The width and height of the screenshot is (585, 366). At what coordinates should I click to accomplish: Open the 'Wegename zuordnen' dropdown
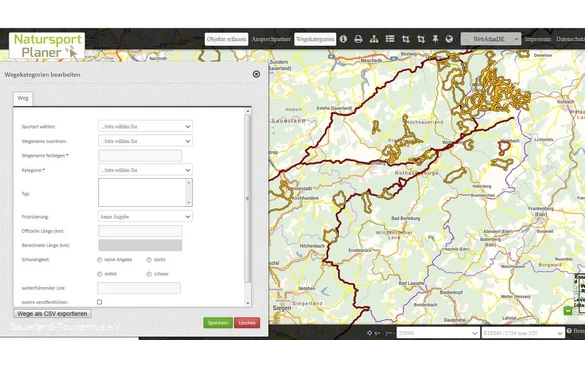[146, 141]
